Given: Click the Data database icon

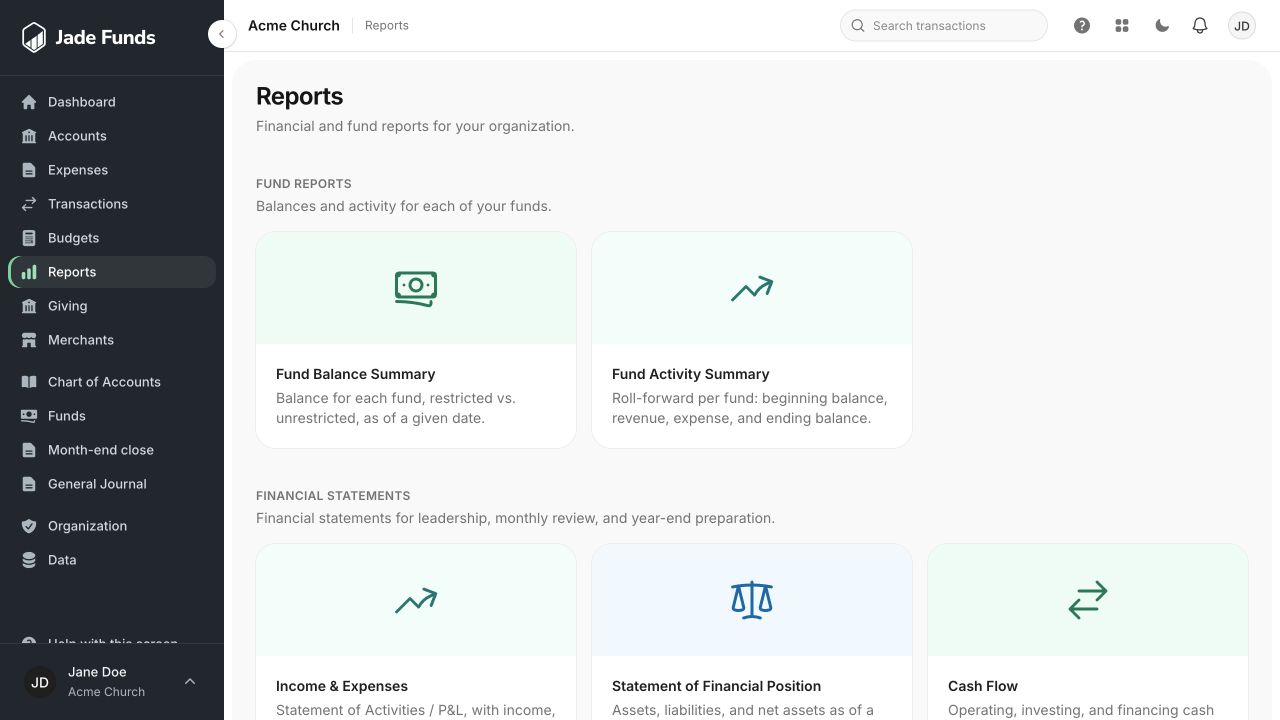Looking at the screenshot, I should [29, 560].
